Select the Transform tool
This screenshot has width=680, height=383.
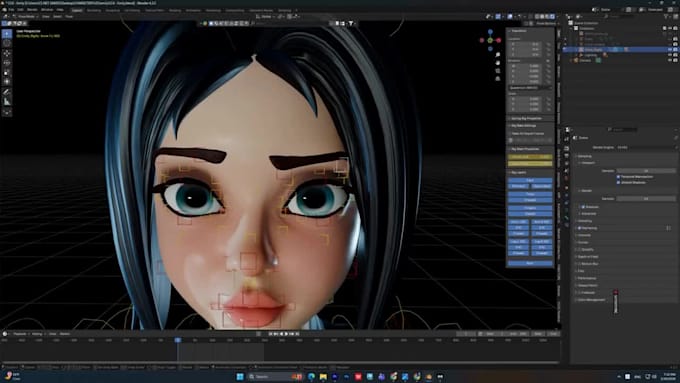(x=7, y=82)
